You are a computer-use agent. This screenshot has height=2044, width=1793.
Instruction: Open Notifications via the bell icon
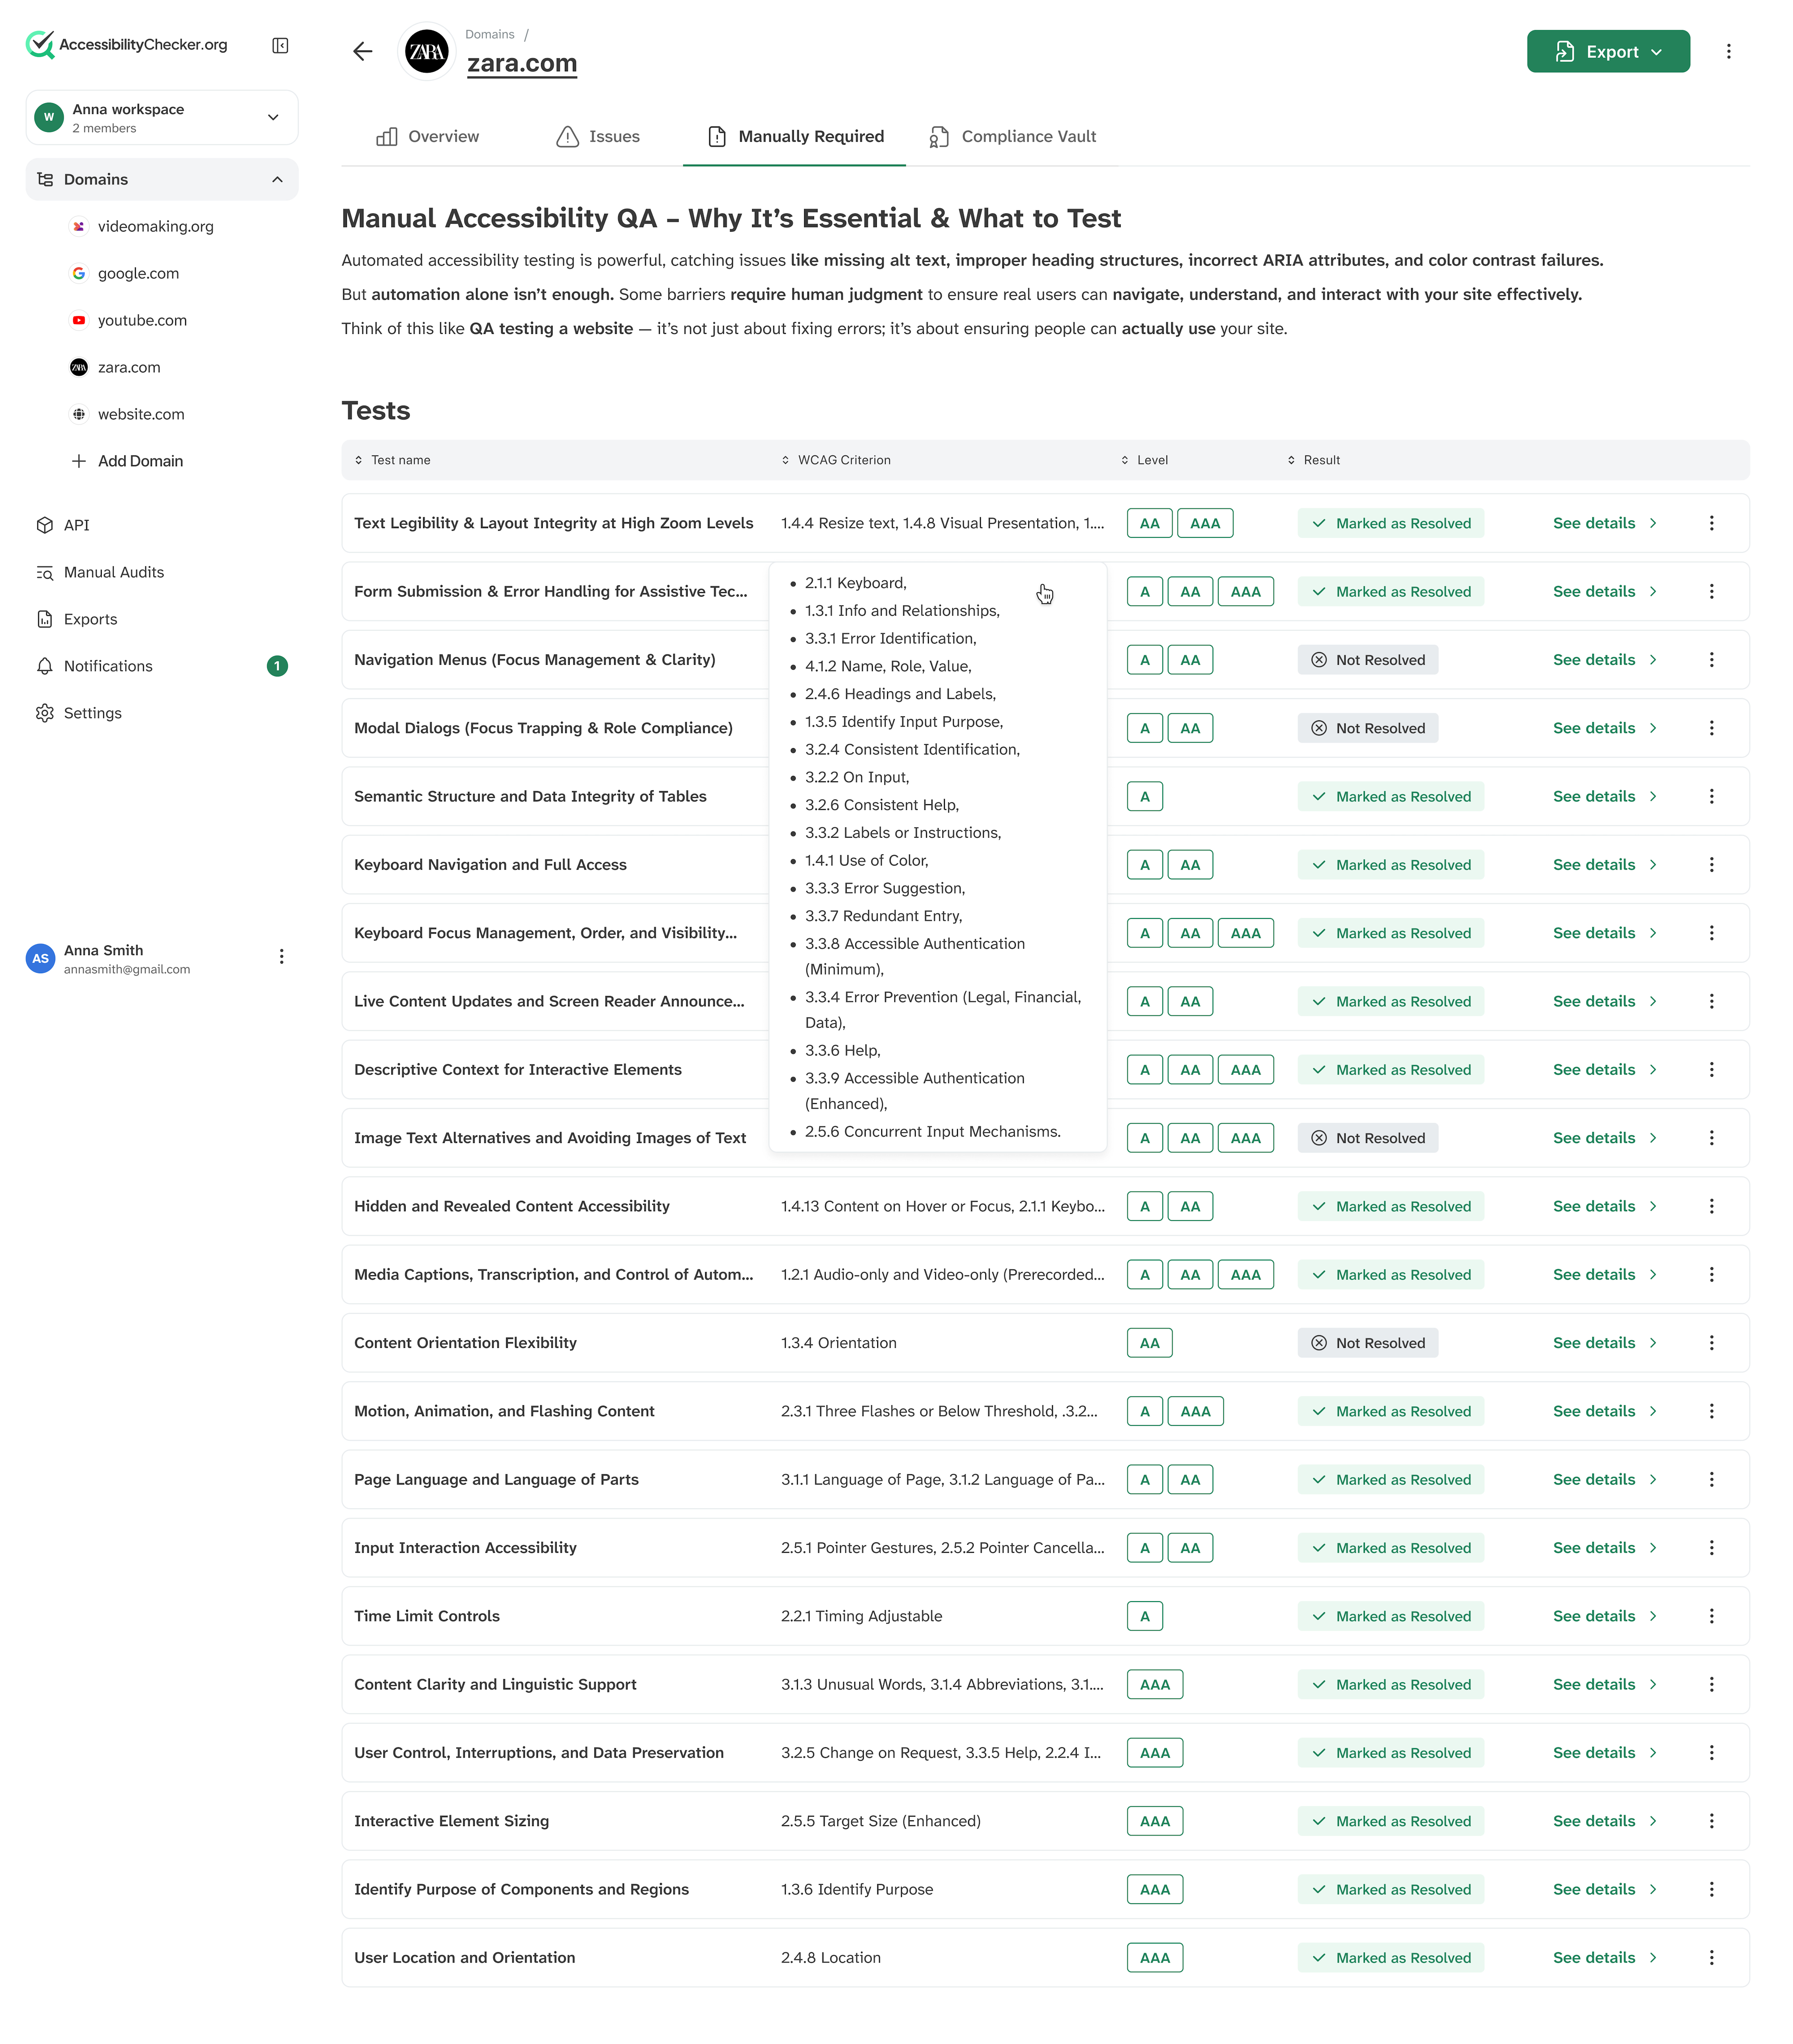[x=45, y=666]
